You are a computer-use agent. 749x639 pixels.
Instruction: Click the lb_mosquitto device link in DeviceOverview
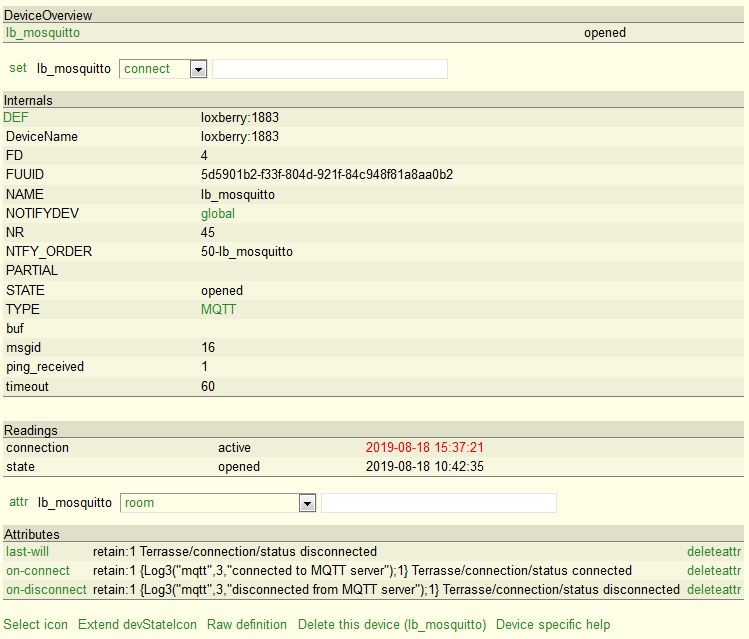42,32
